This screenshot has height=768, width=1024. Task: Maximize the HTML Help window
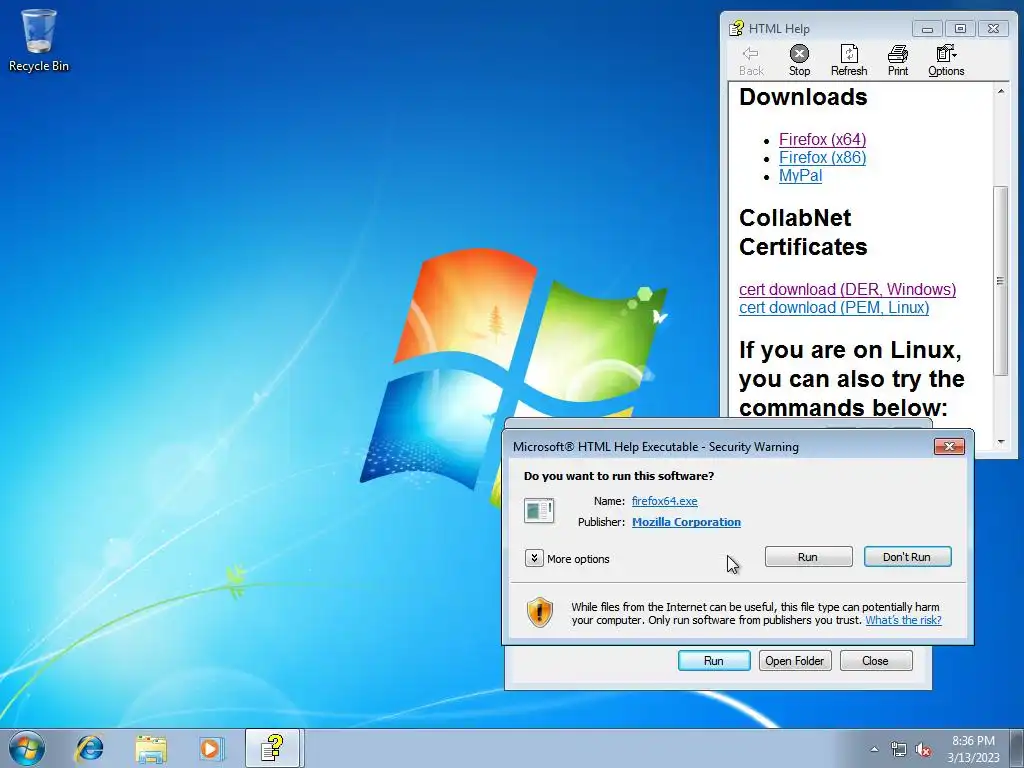[x=960, y=29]
